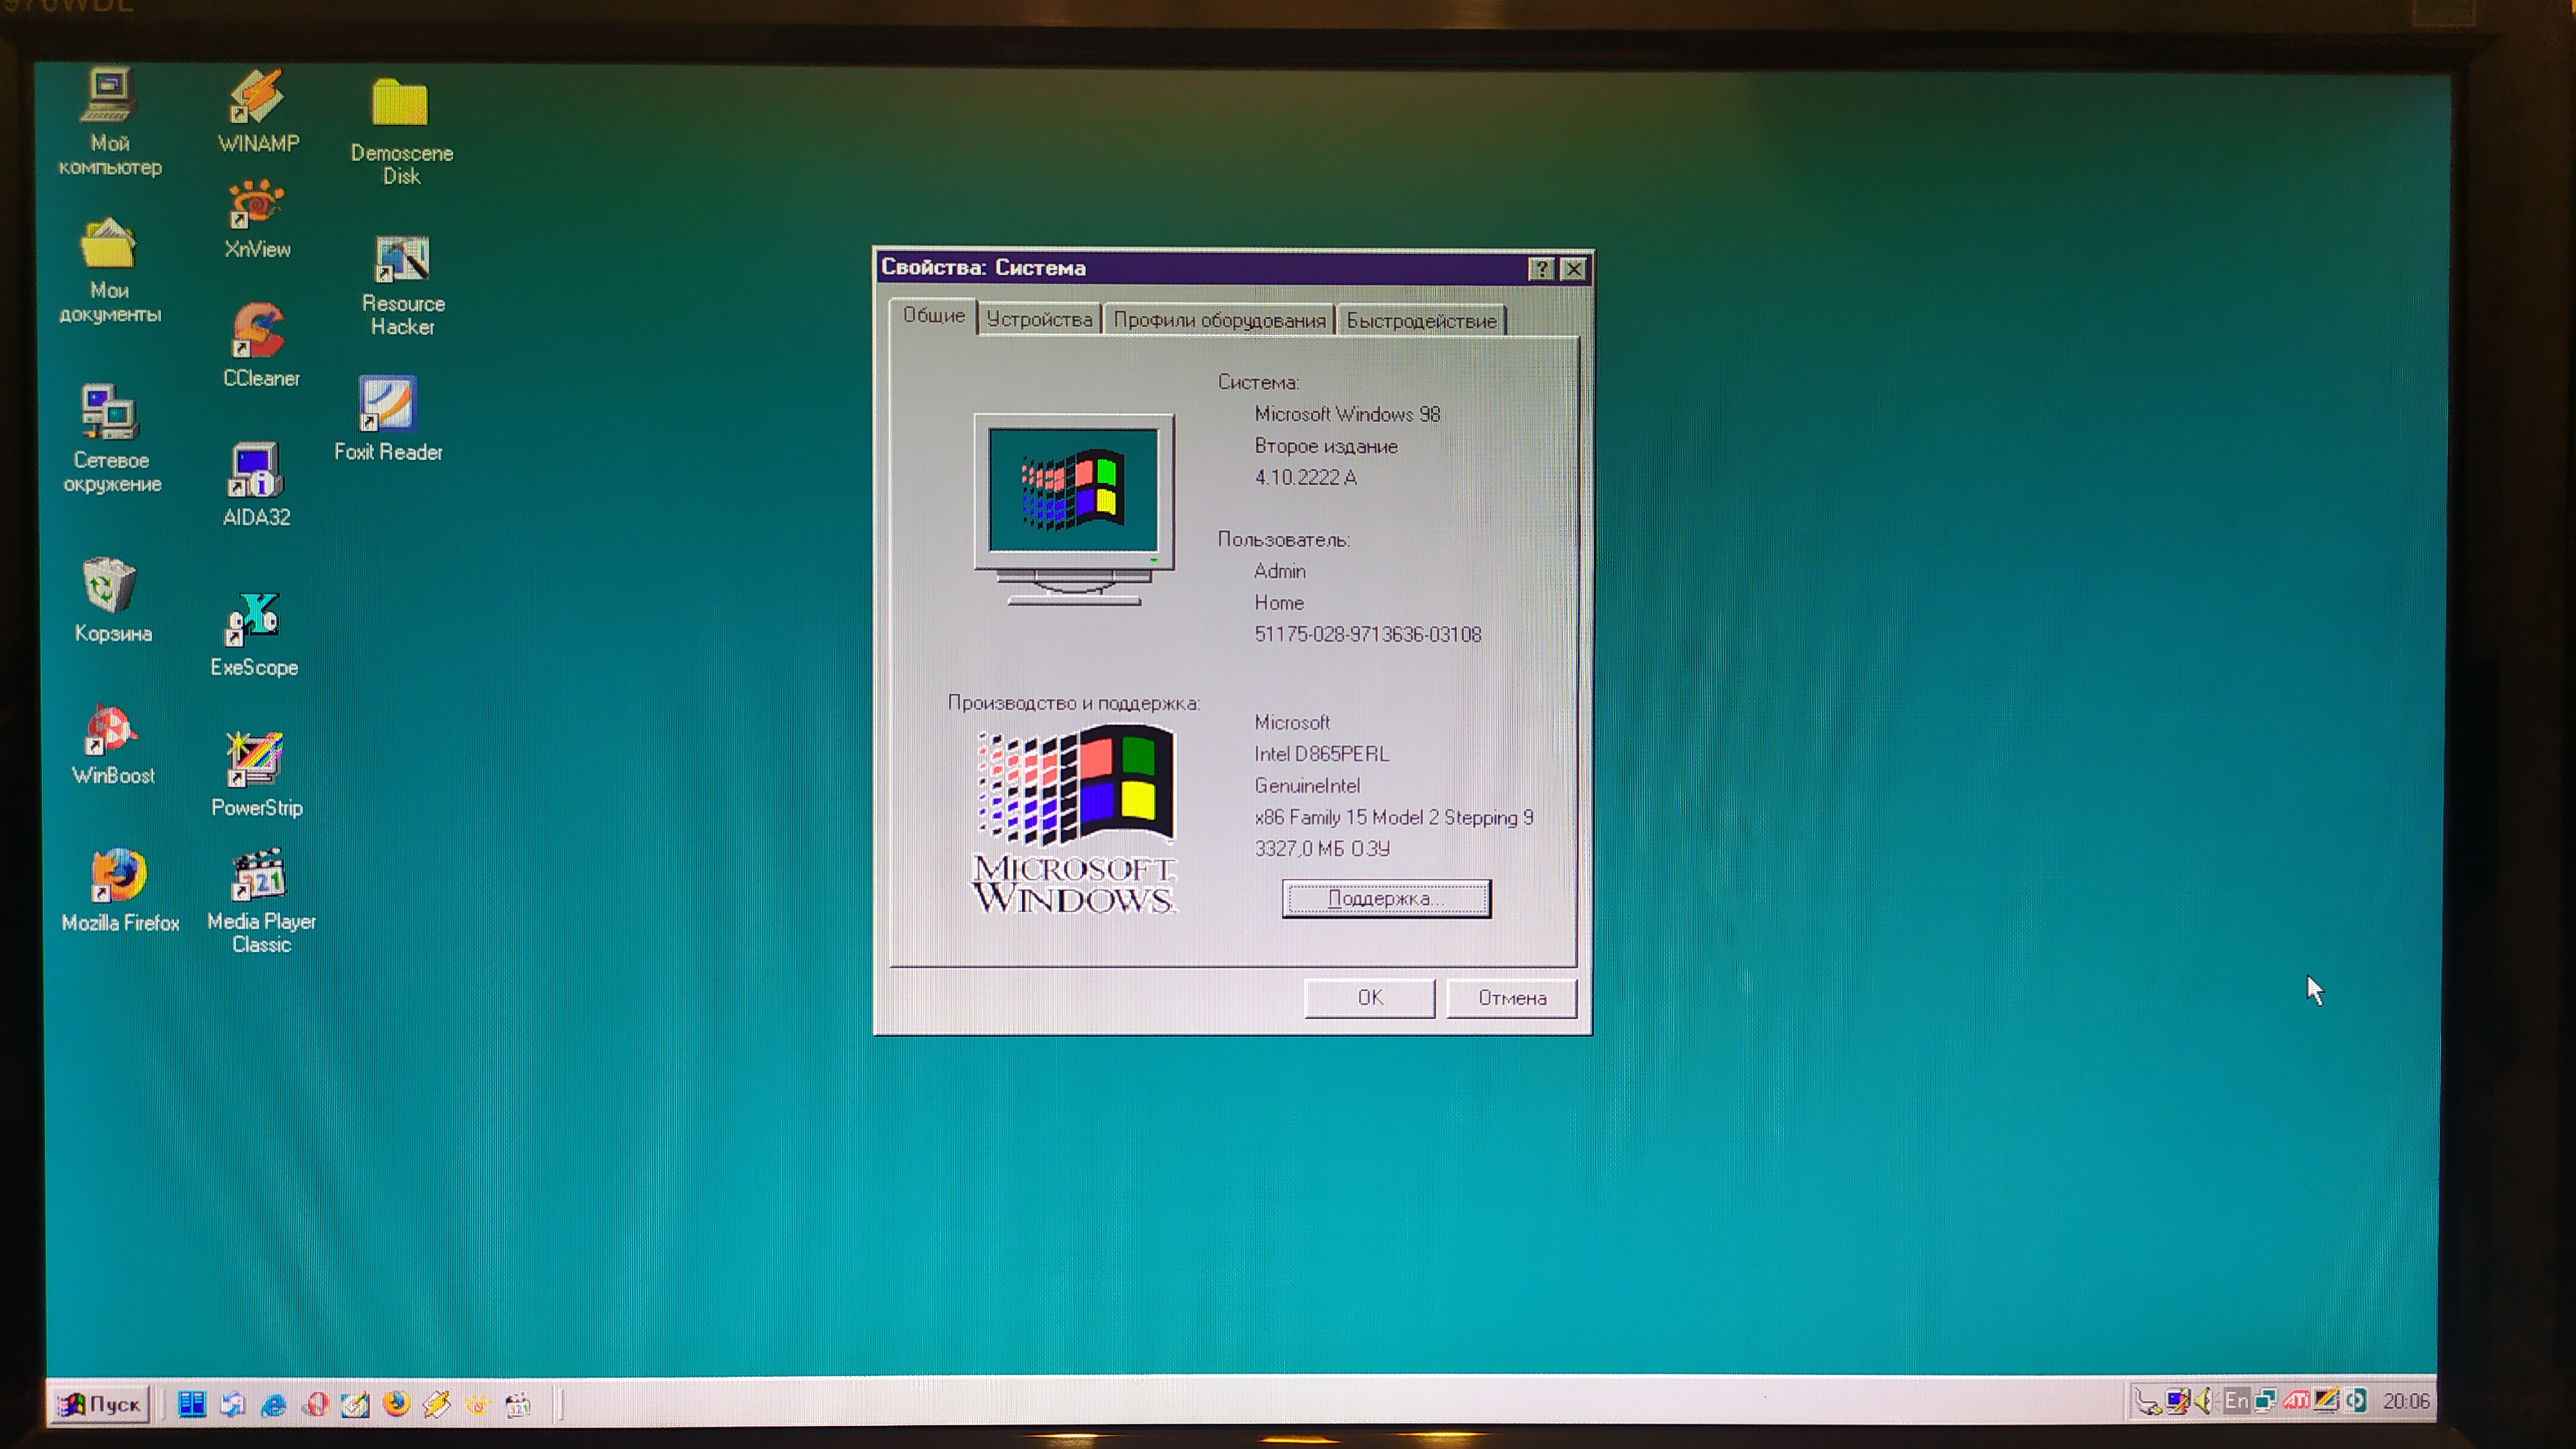Launch WINAMP desktop shortcut
The height and width of the screenshot is (1449, 2576).
pos(258,110)
